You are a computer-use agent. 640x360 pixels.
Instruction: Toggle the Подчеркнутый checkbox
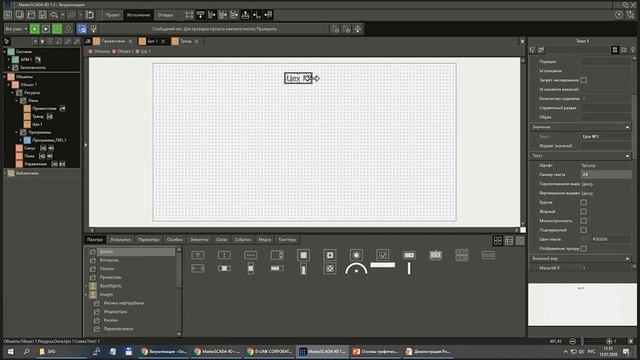[584, 230]
